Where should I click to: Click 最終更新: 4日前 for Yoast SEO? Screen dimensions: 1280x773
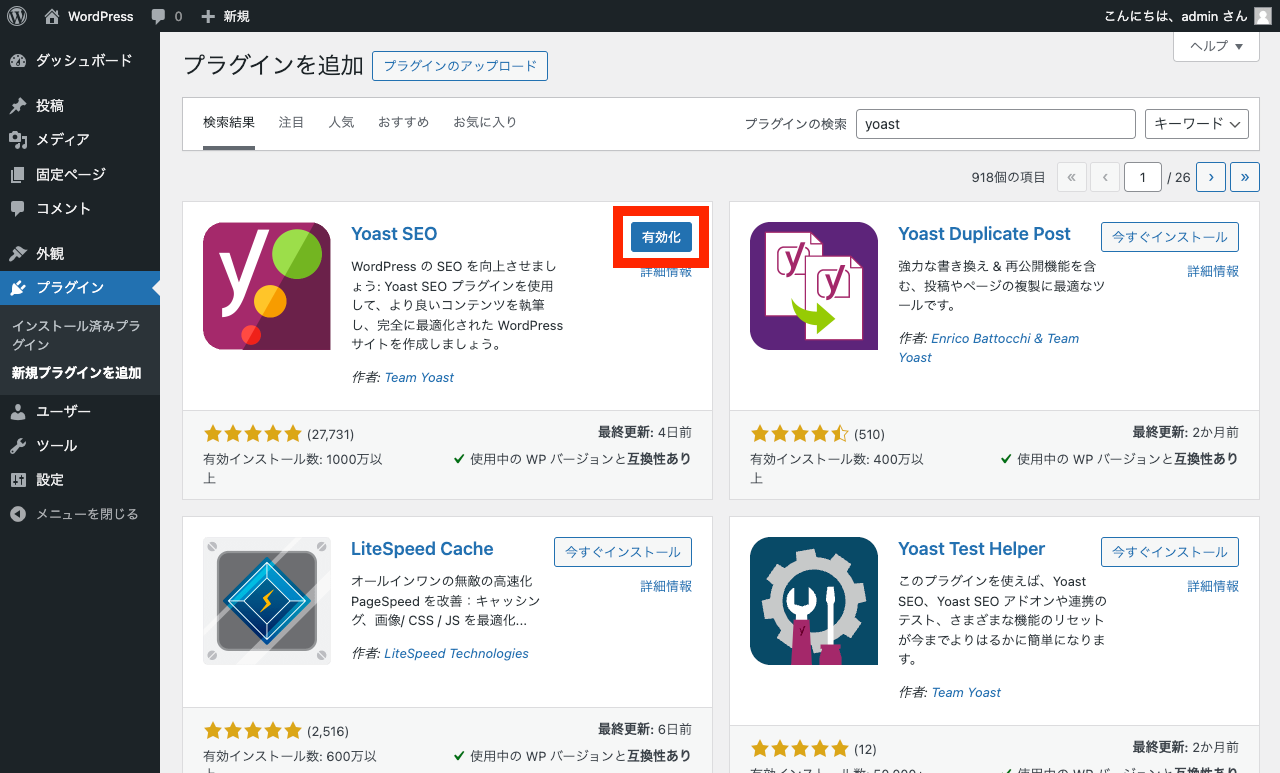tap(645, 432)
